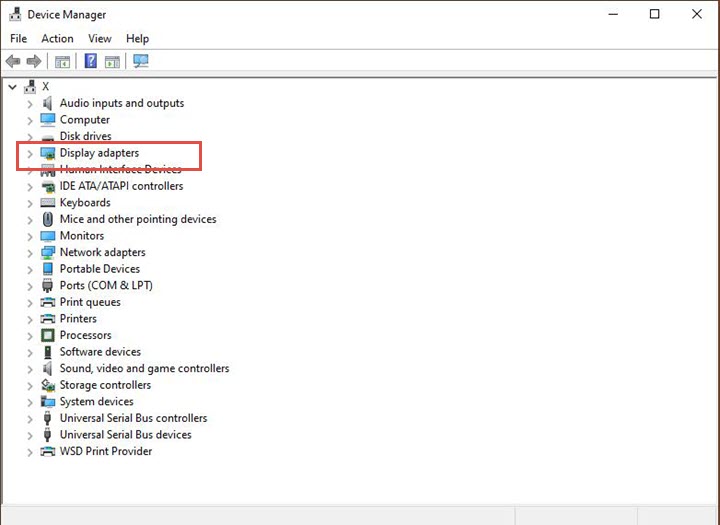Select Universal Serial Bus devices label
Viewport: 720px width, 525px height.
point(125,435)
